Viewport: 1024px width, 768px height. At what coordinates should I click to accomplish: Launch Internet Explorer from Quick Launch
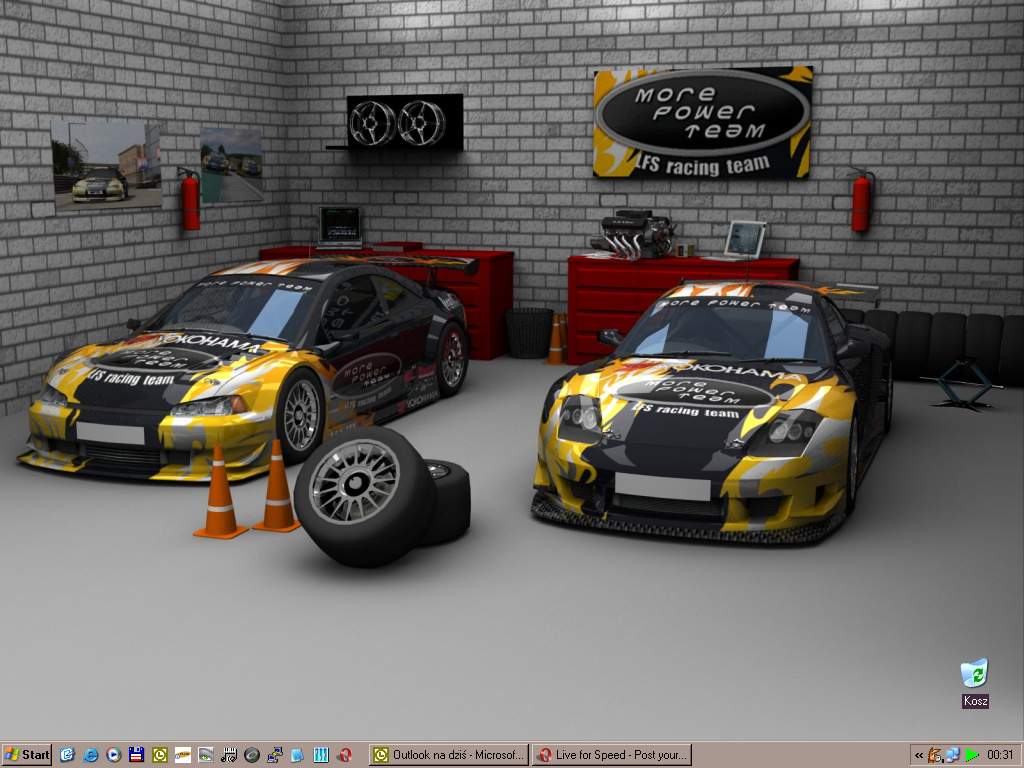[91, 755]
